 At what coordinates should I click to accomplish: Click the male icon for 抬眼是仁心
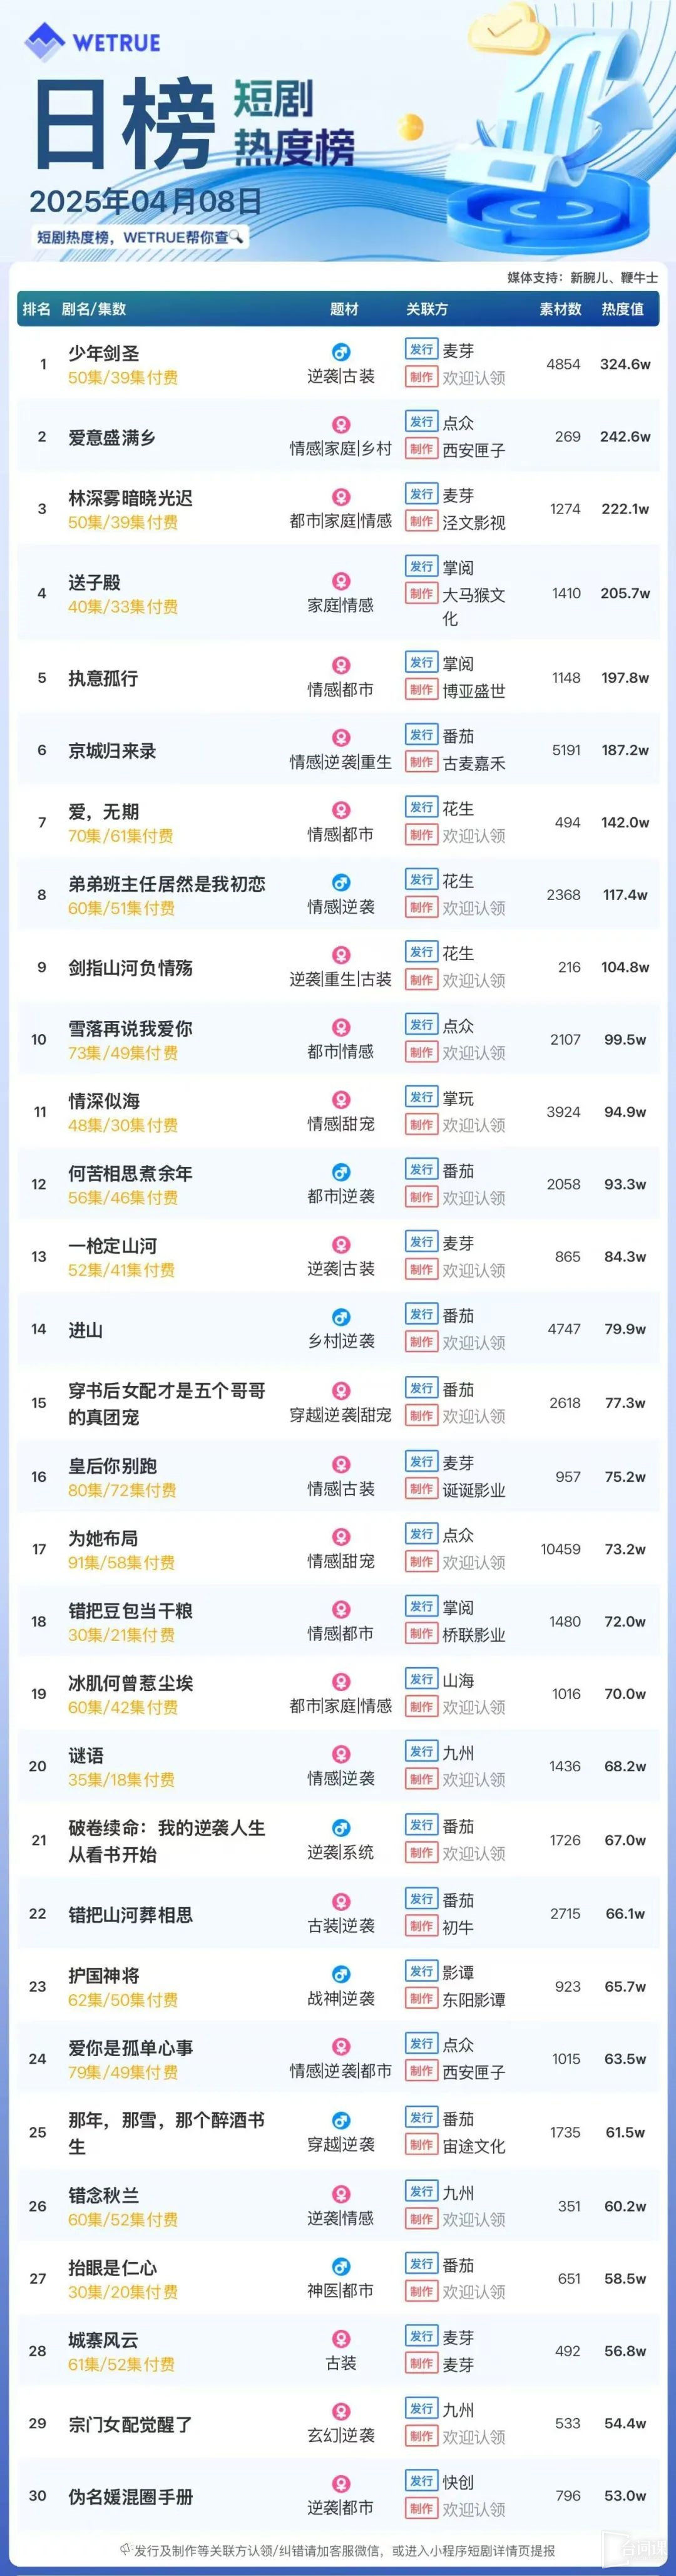[341, 2266]
